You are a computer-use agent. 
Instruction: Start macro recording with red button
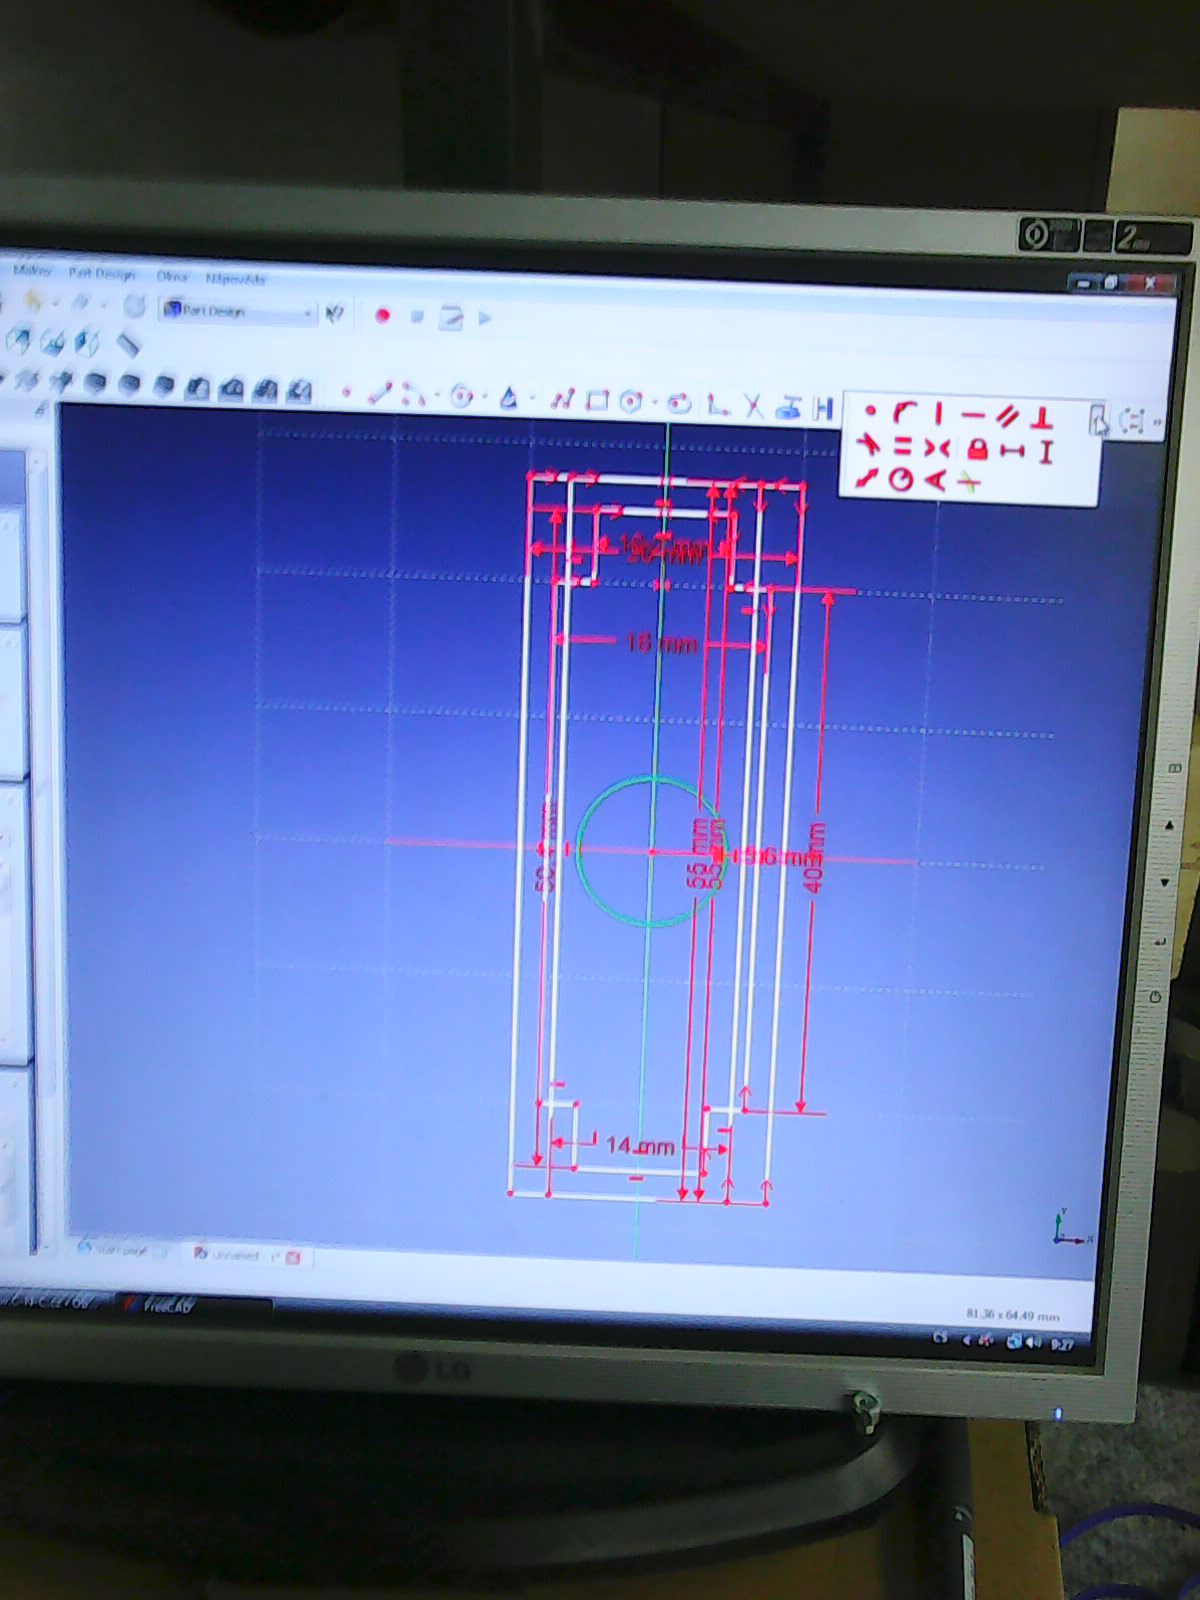tap(382, 316)
